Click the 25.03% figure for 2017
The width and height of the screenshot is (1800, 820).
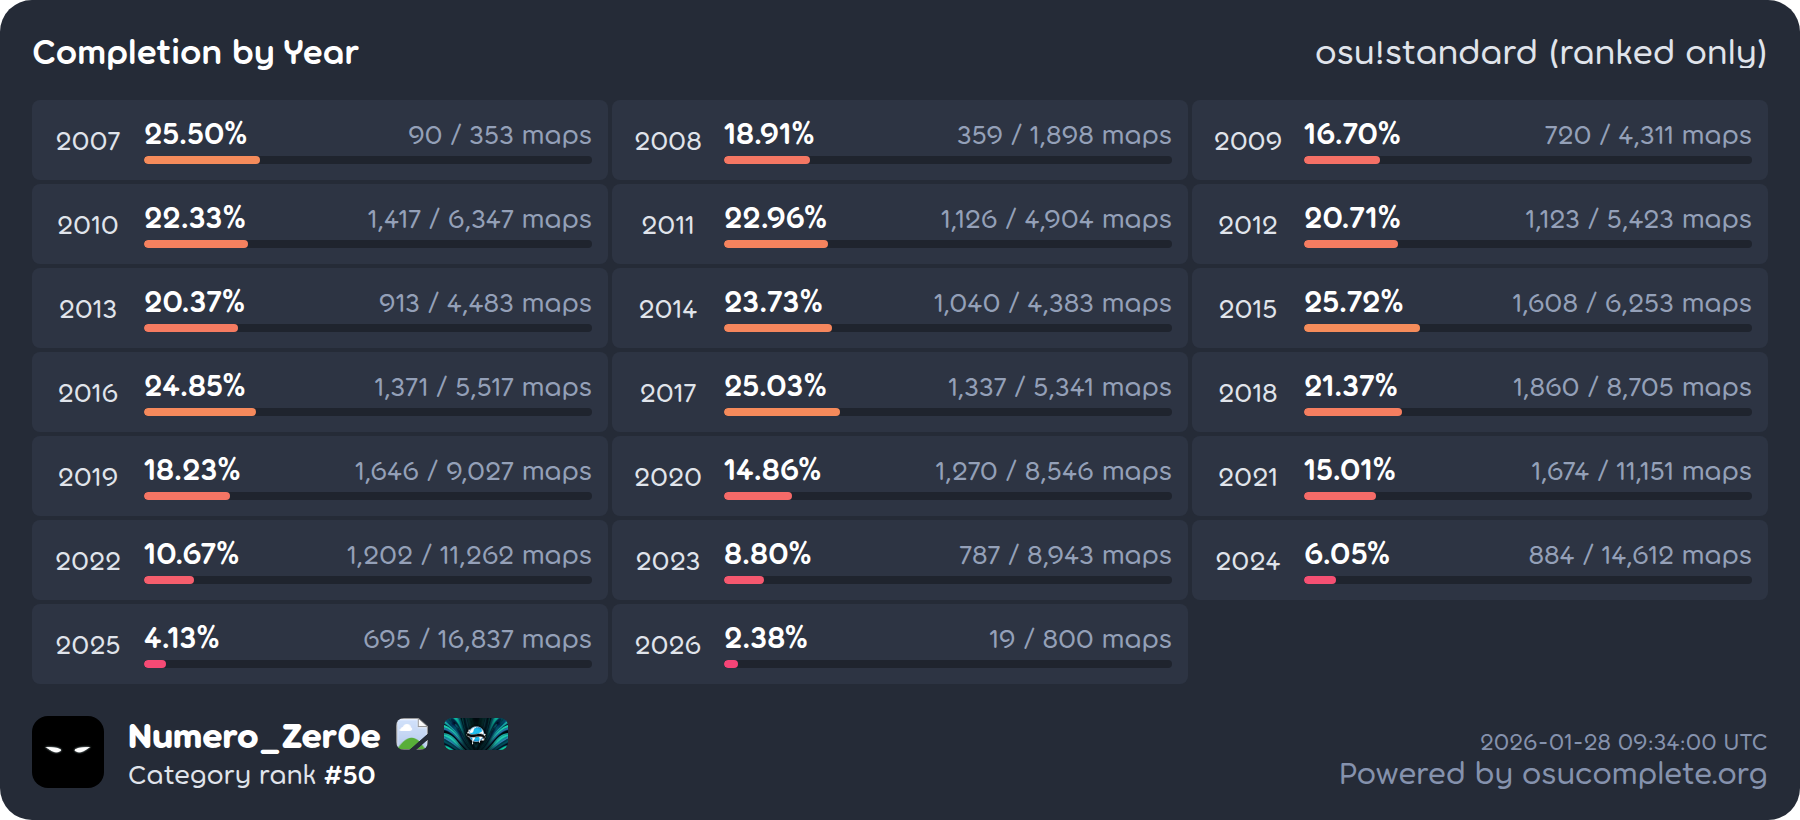[x=775, y=386]
